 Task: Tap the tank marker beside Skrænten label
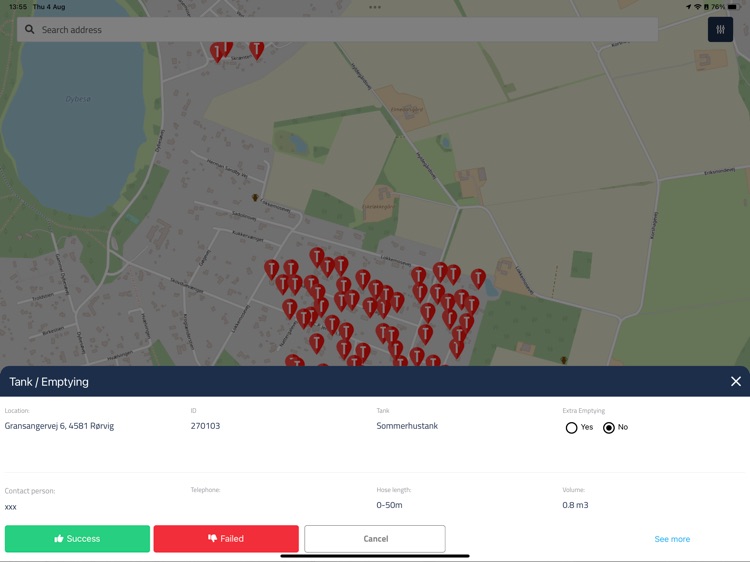(256, 50)
